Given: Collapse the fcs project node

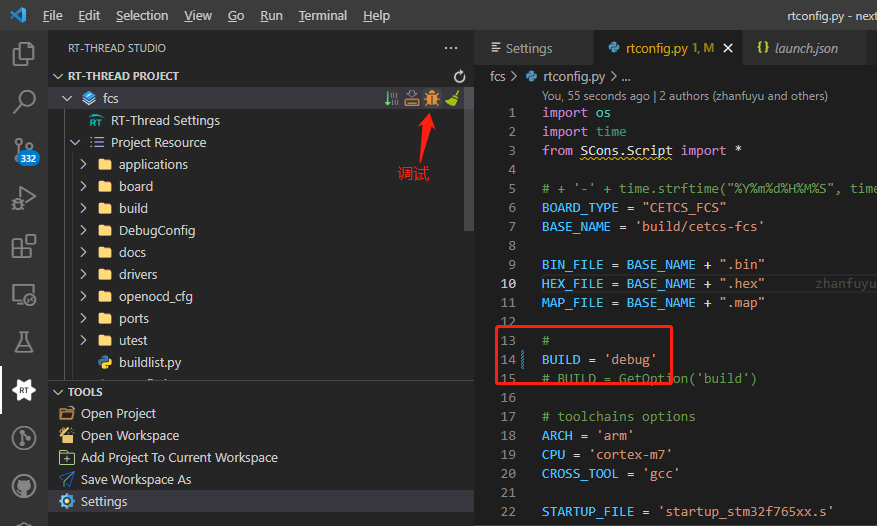Looking at the screenshot, I should pyautogui.click(x=68, y=98).
